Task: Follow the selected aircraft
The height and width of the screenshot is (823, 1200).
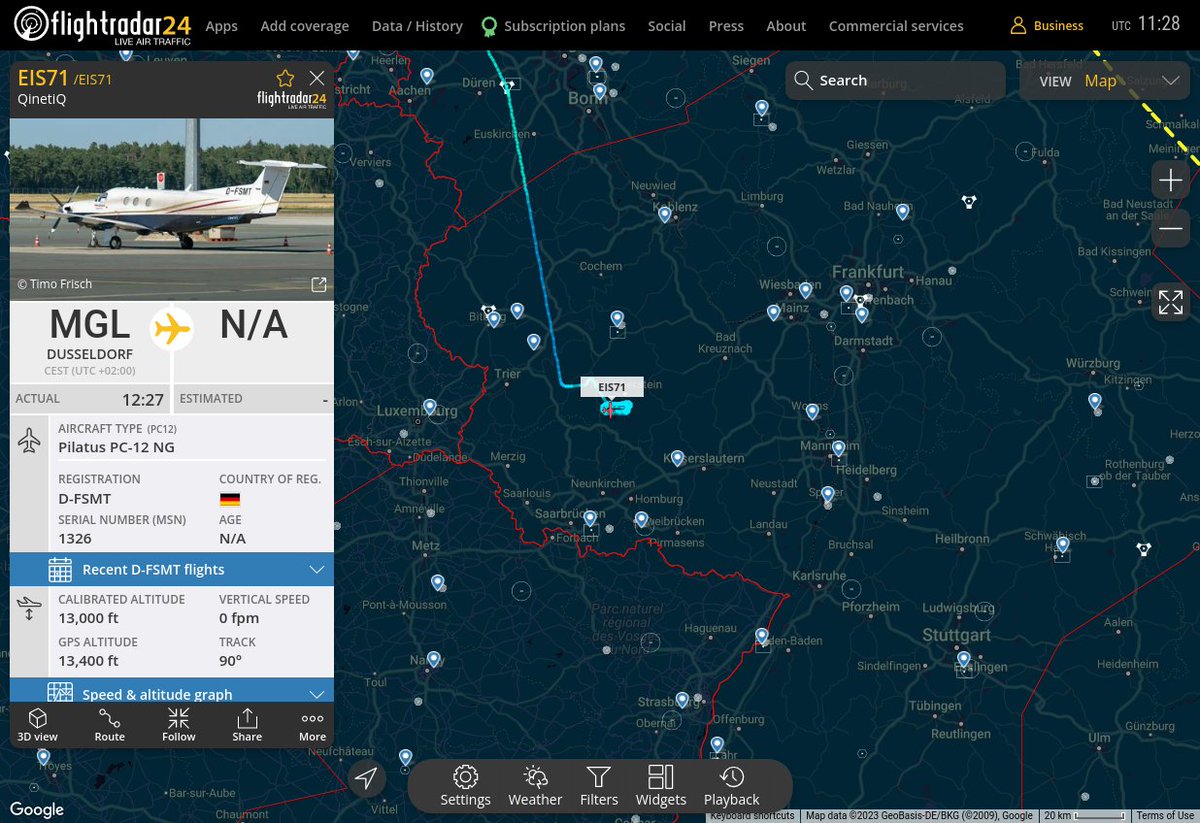Action: coord(179,724)
